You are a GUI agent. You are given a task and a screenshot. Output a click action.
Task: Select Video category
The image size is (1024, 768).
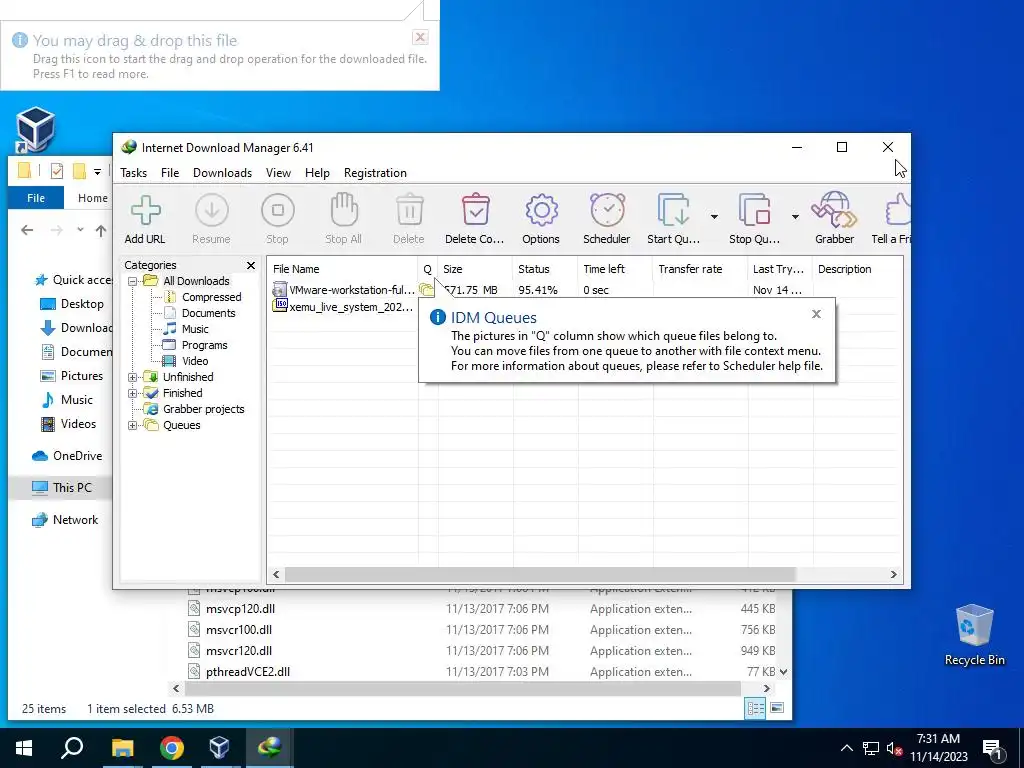click(195, 361)
